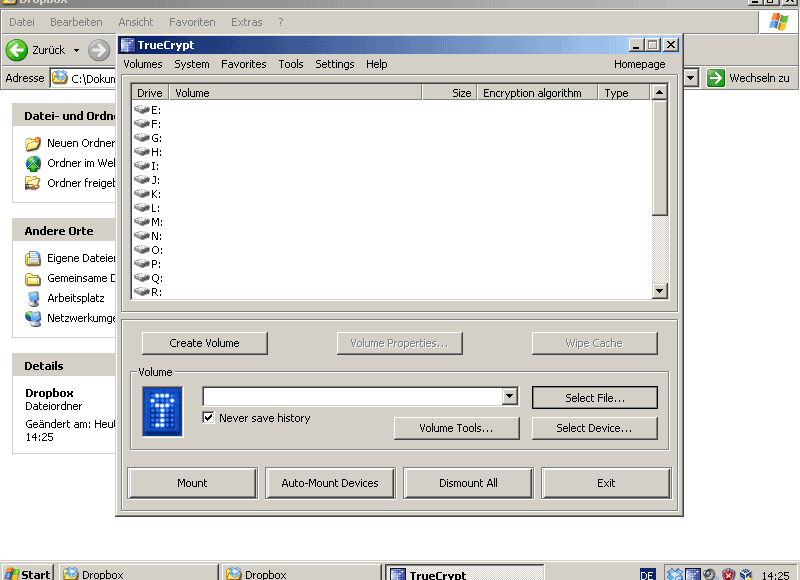Open the Ansicht menu in Explorer

tap(136, 22)
